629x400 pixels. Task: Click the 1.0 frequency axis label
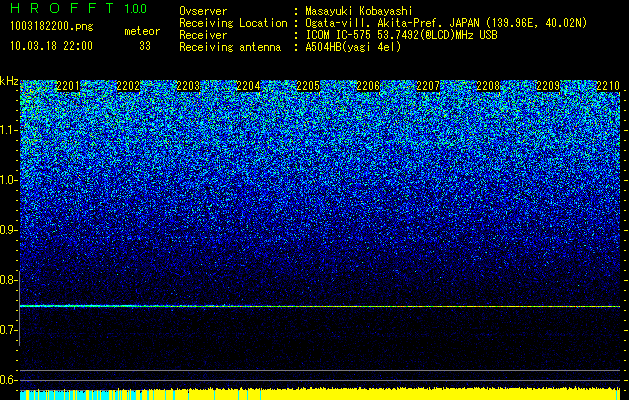pyautogui.click(x=8, y=180)
